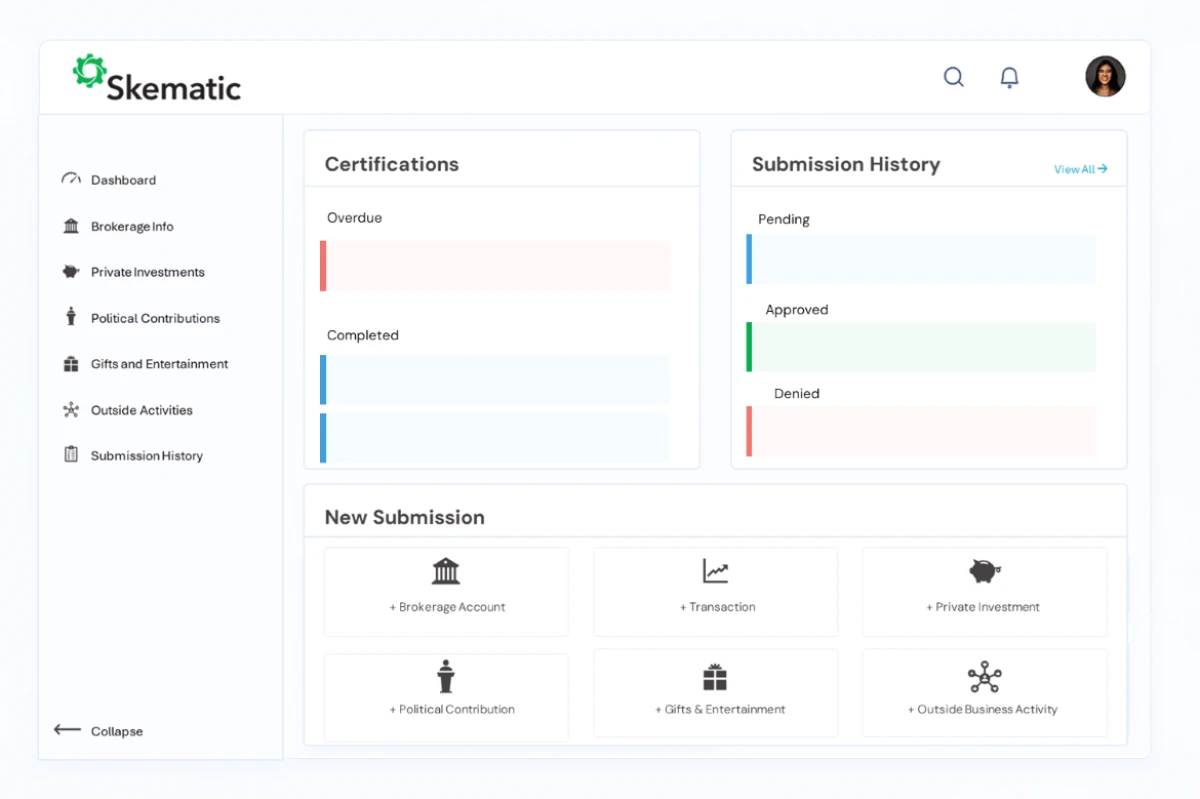Open Outside Activities from the sidebar
This screenshot has width=1200, height=799.
tap(141, 410)
